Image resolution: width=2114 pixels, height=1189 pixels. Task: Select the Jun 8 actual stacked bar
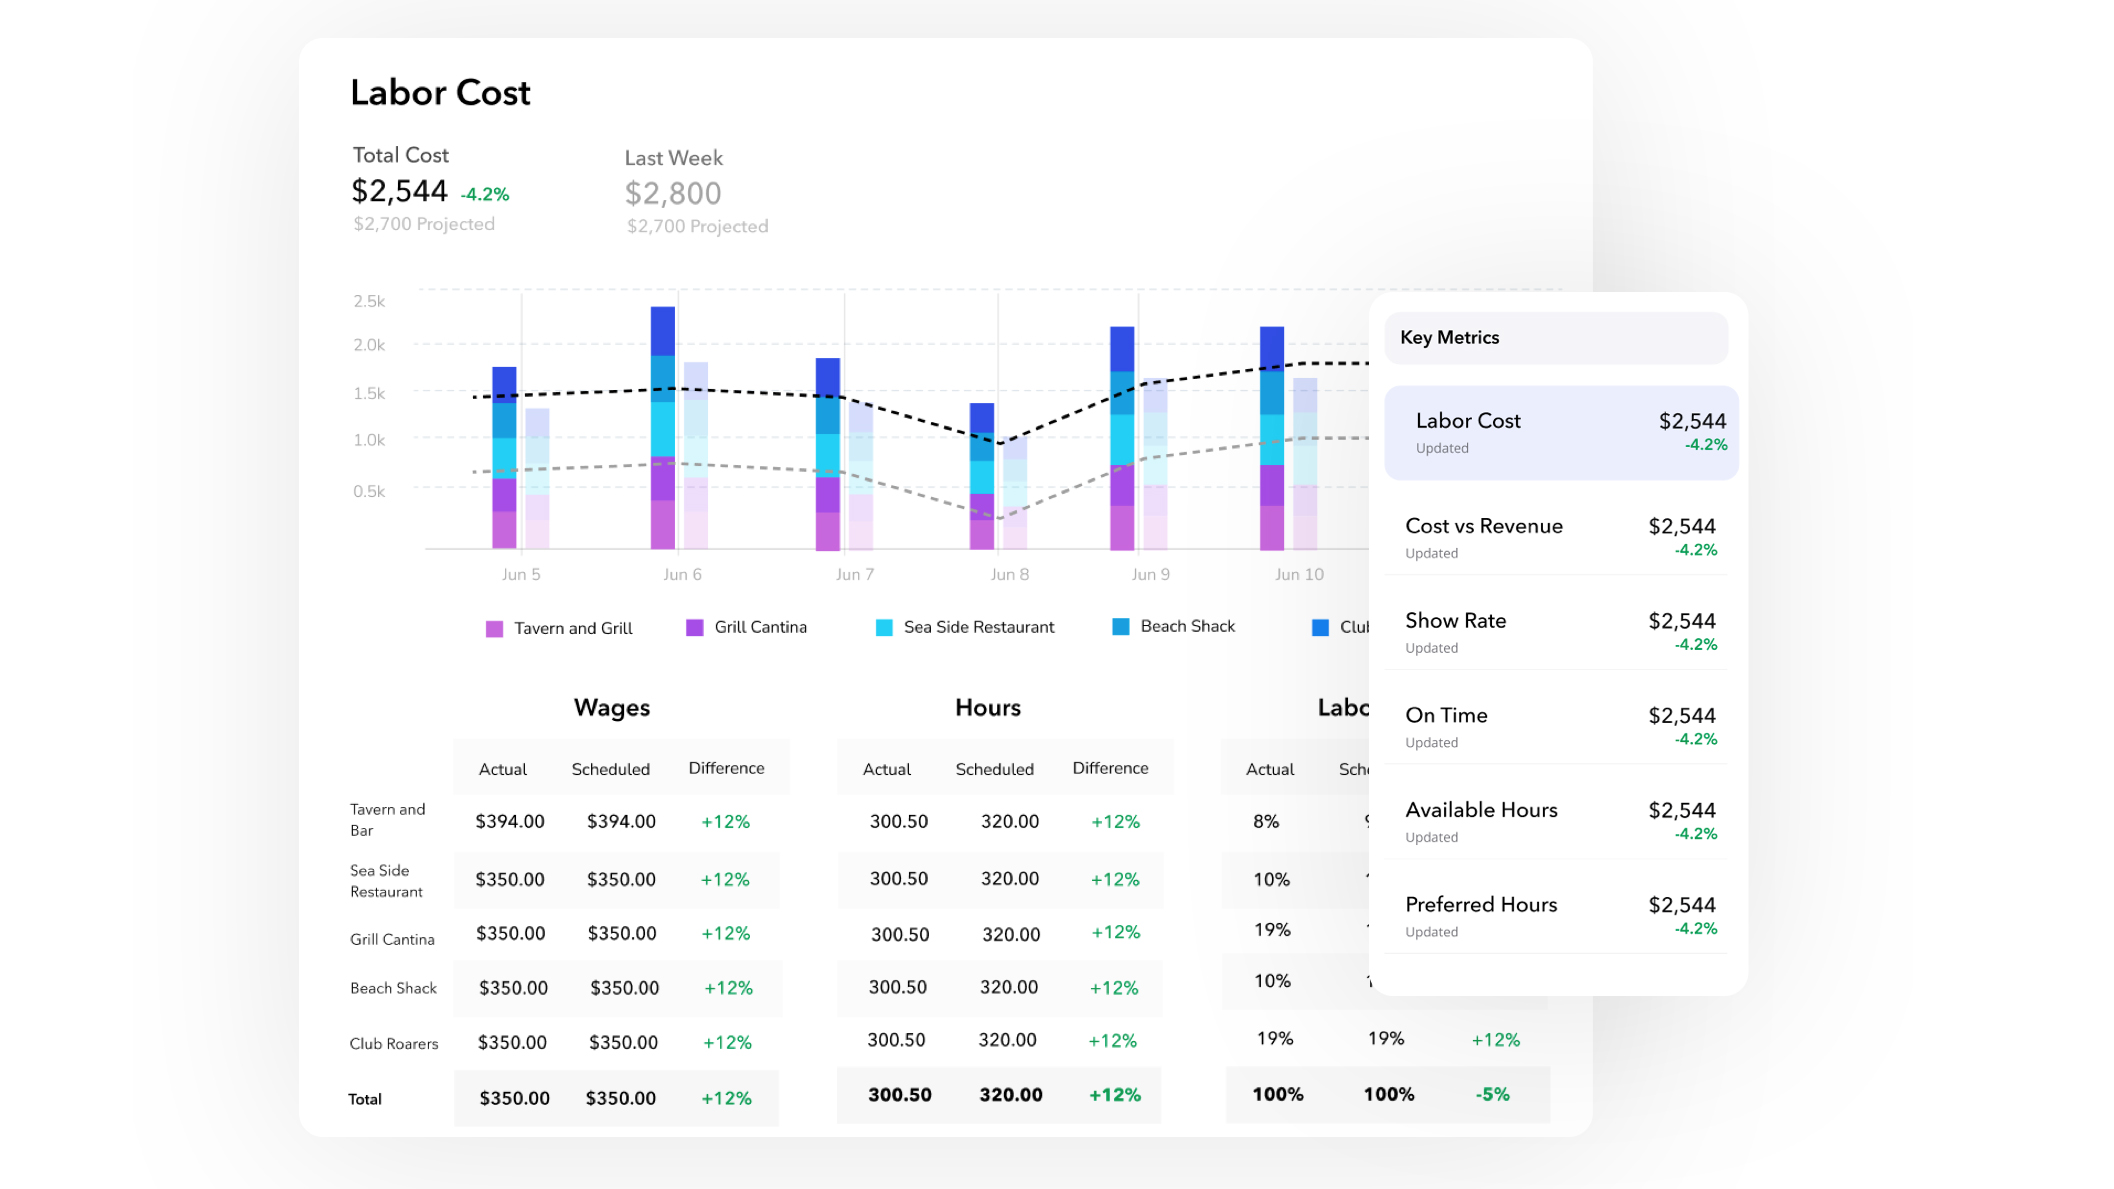[x=982, y=476]
